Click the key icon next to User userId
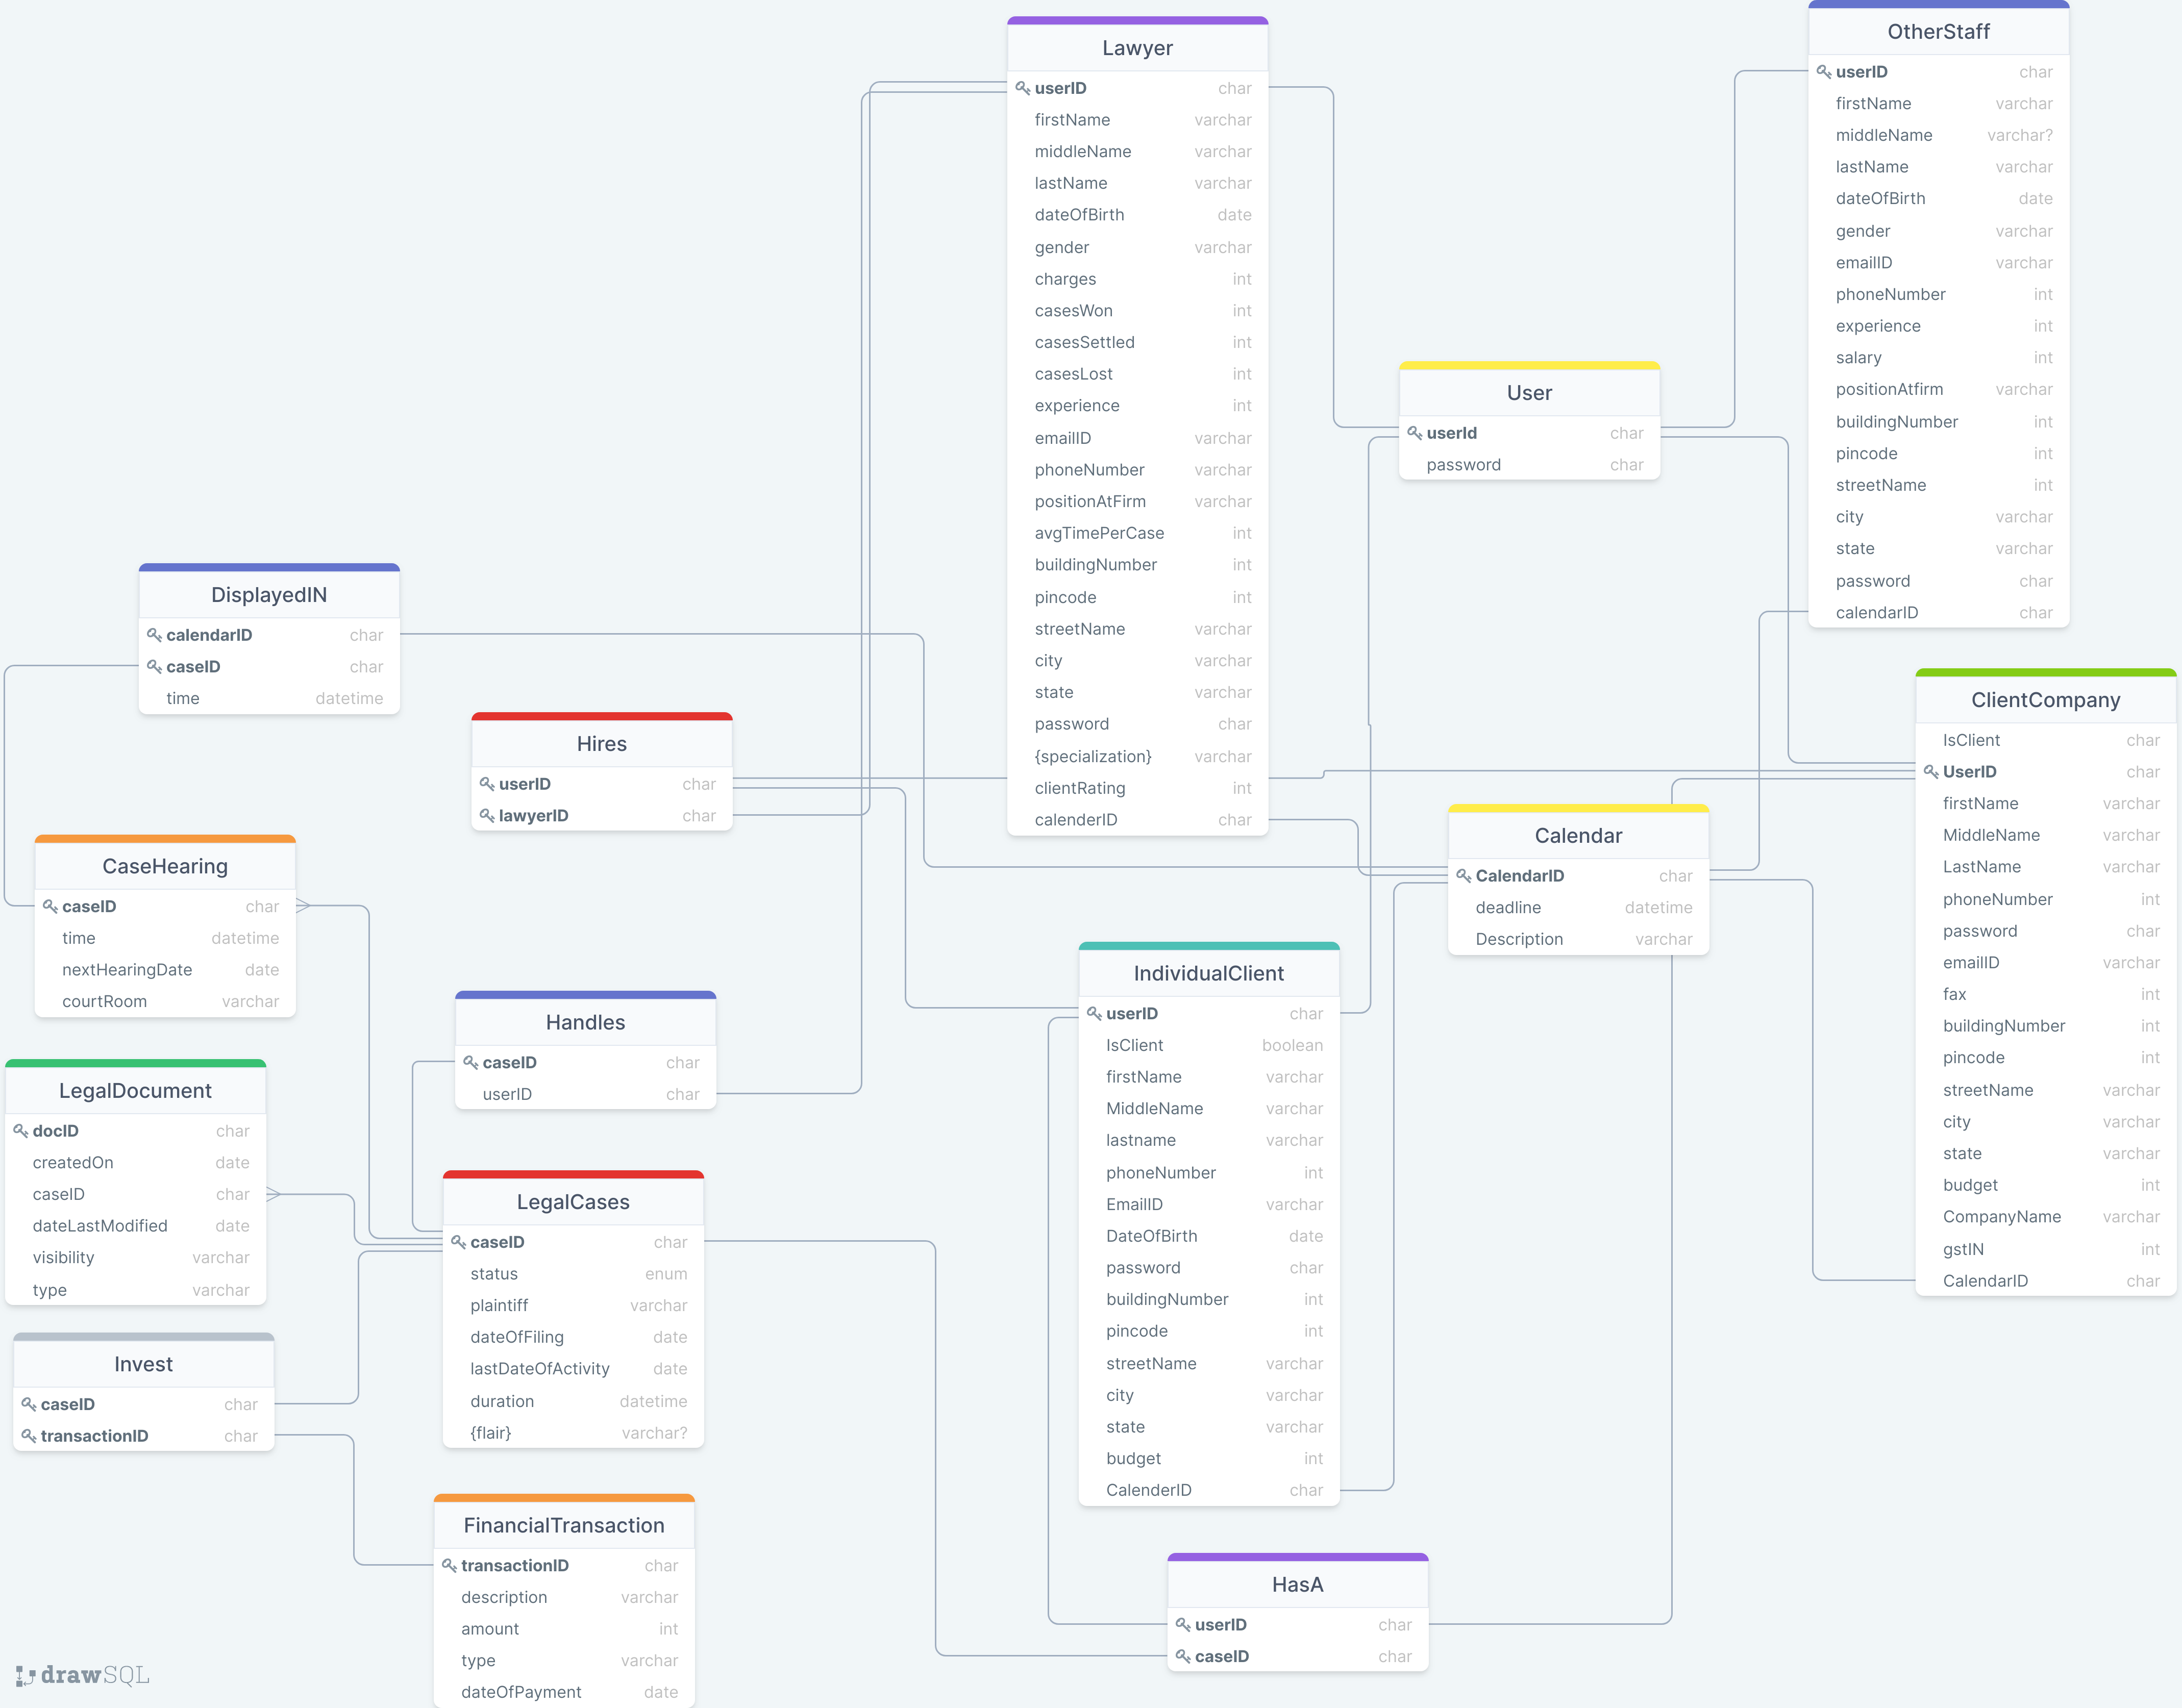 1414,433
